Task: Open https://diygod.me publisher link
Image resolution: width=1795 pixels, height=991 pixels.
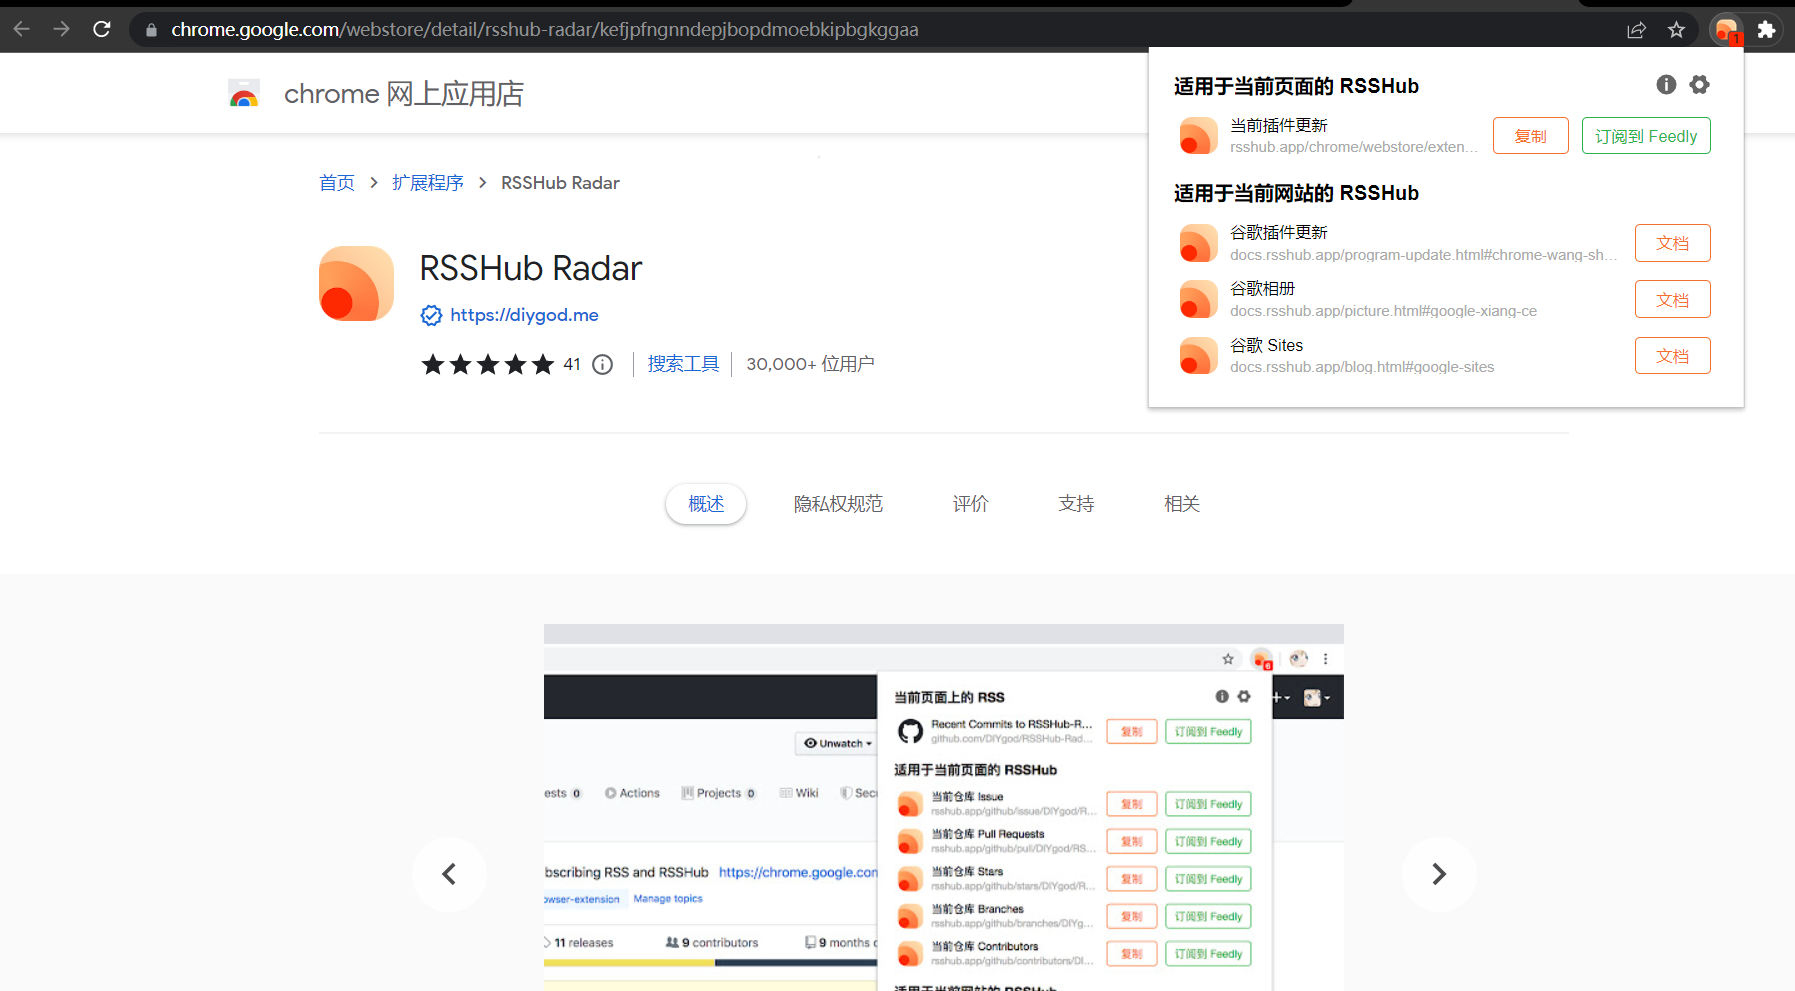Action: (524, 315)
